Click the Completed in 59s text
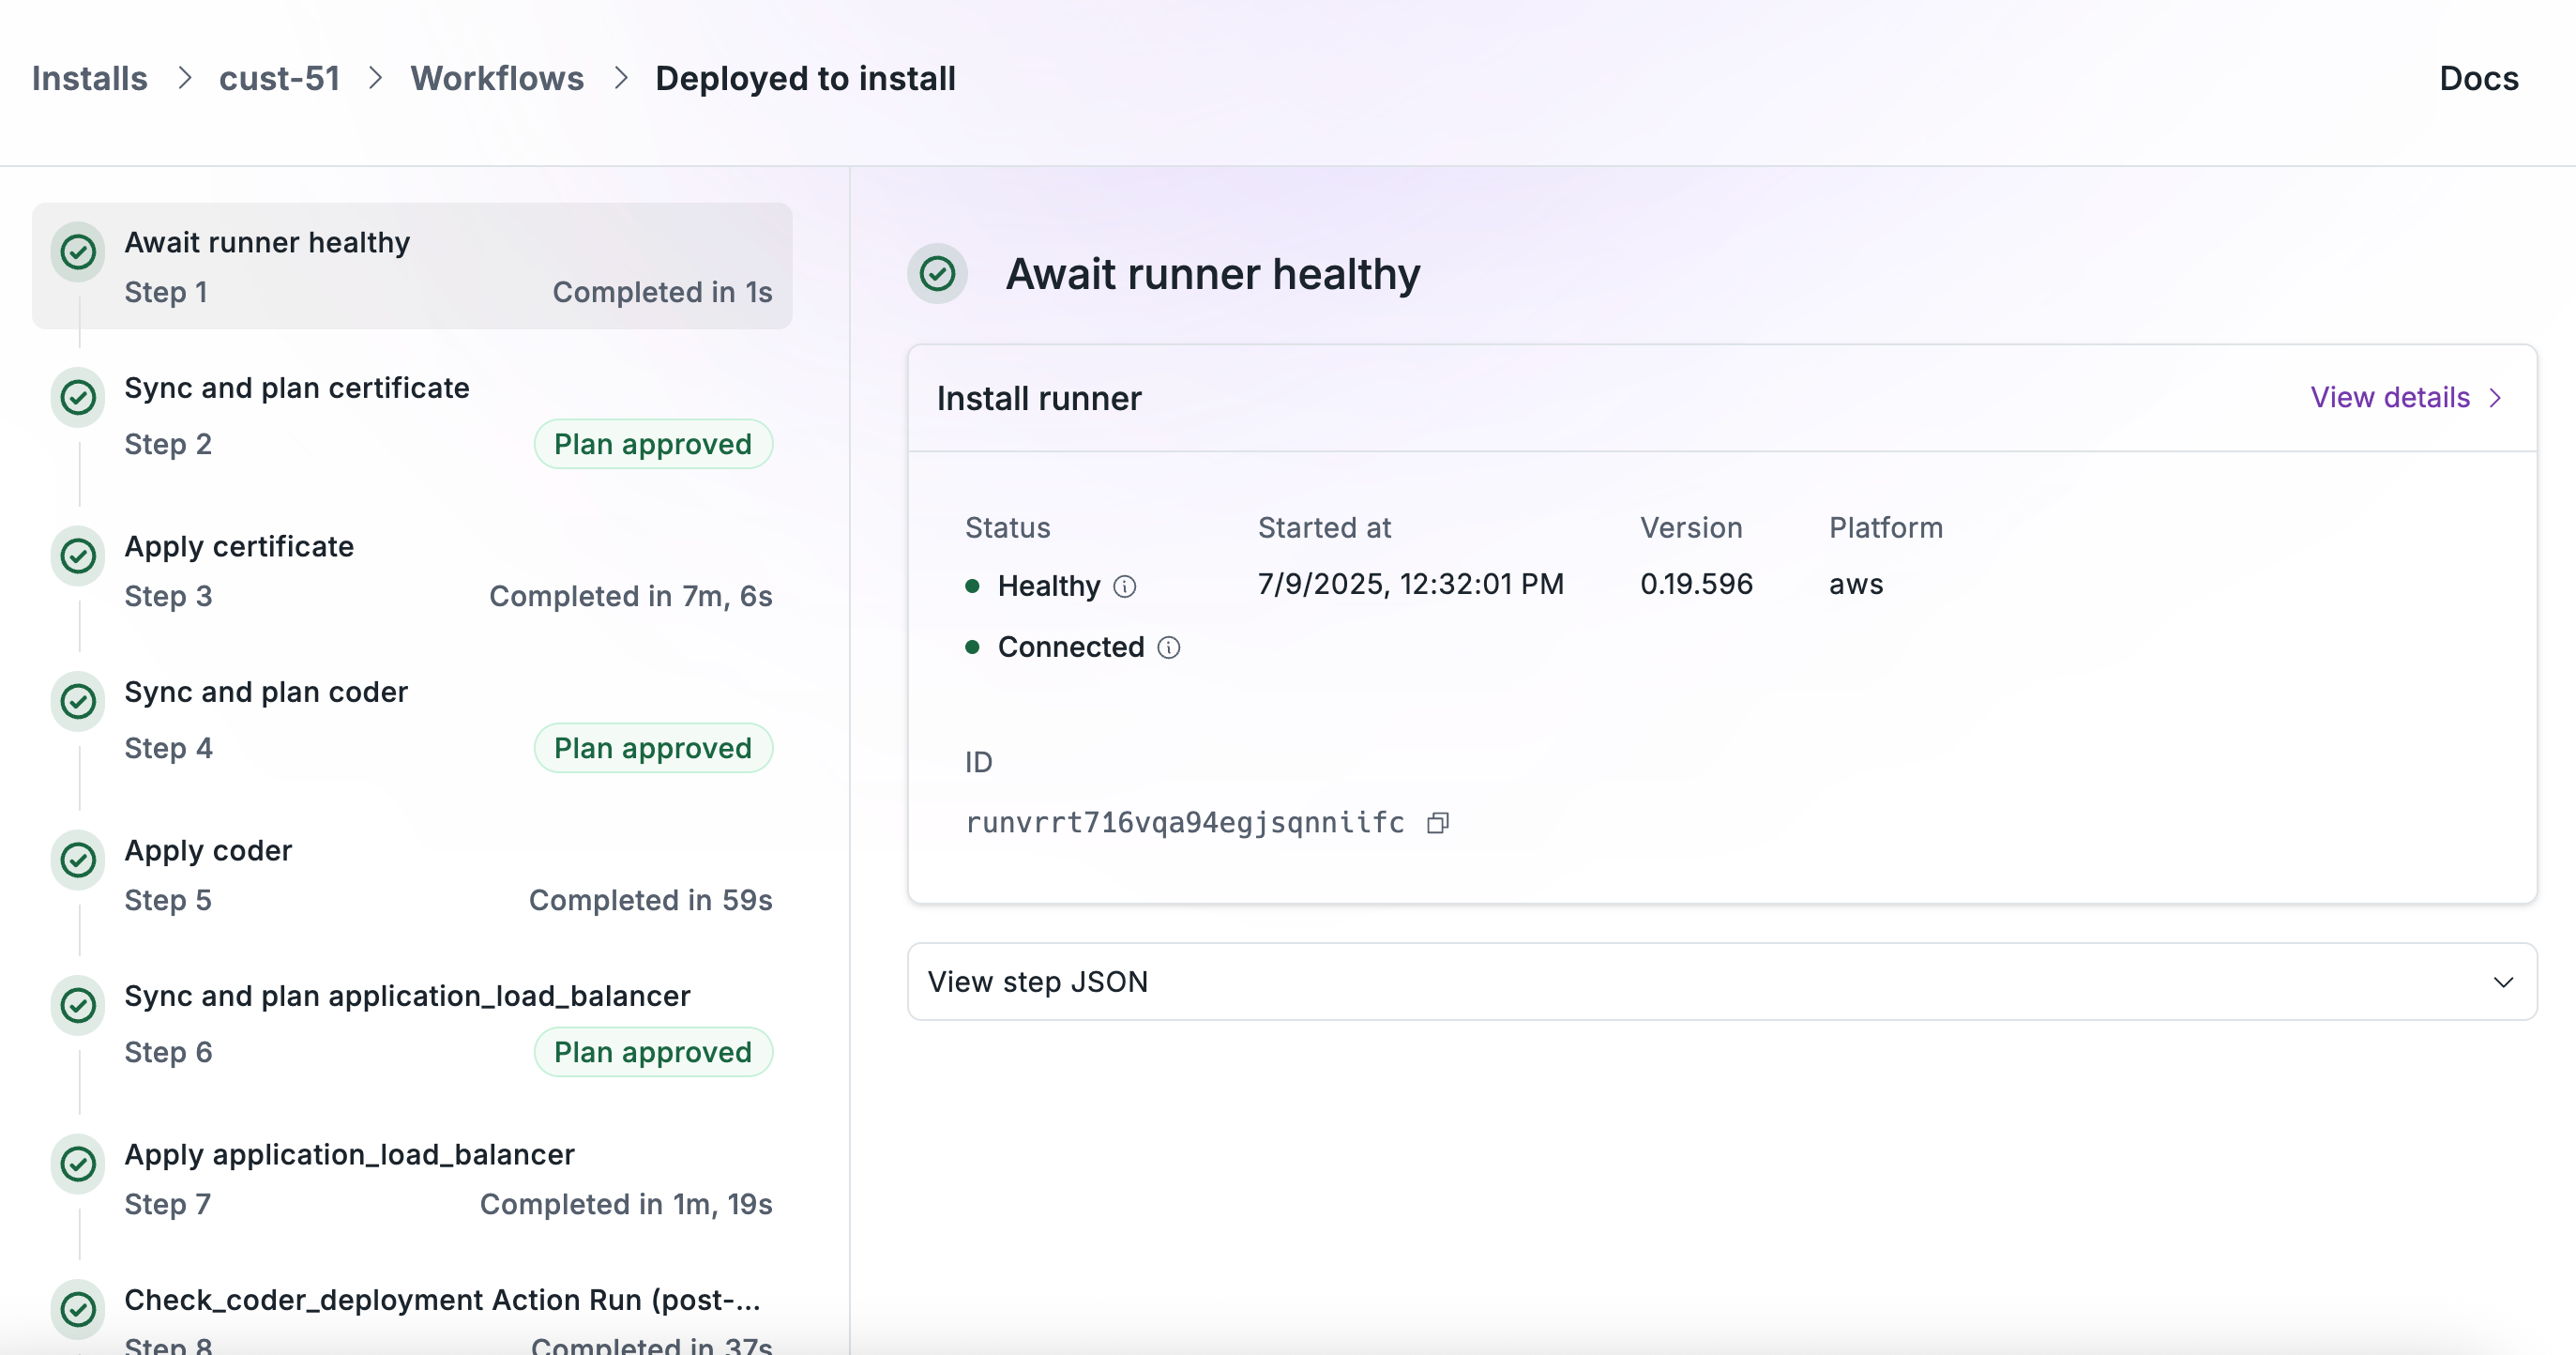This screenshot has height=1355, width=2576. point(651,900)
